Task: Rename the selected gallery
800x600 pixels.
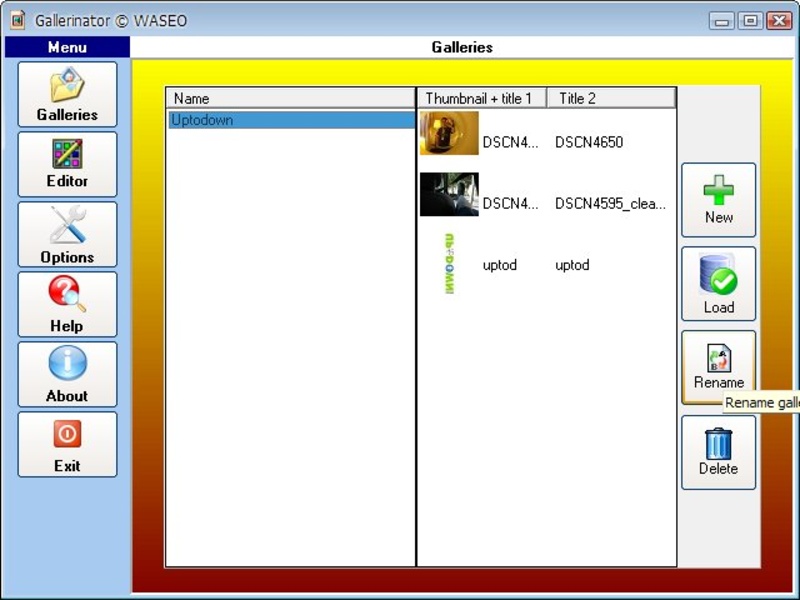Action: [718, 367]
